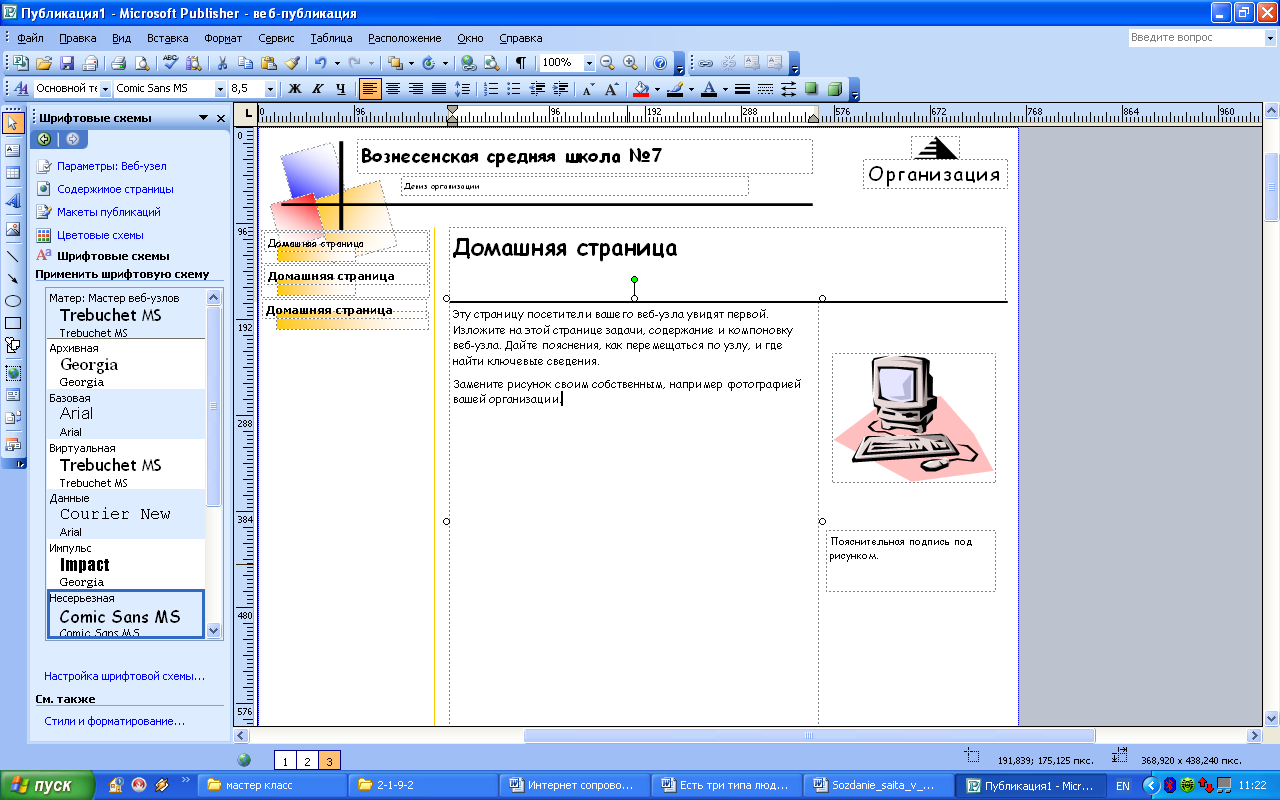This screenshot has width=1280, height=800.
Task: Toggle Justify alignment button
Action: [x=439, y=89]
